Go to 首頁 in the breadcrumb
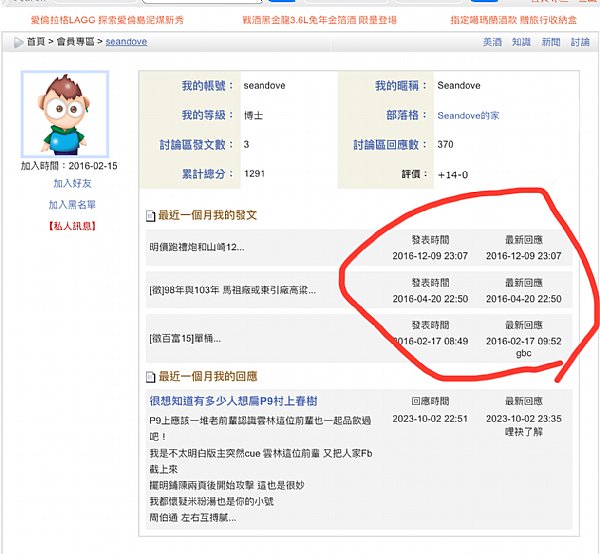This screenshot has height=554, width=600. point(36,41)
